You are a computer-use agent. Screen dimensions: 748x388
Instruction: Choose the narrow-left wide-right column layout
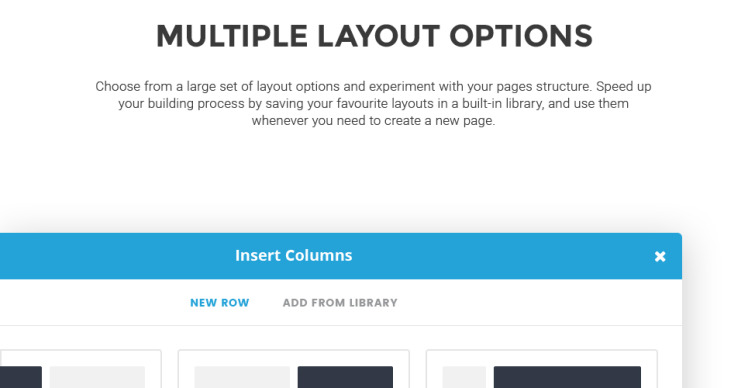coord(541,369)
